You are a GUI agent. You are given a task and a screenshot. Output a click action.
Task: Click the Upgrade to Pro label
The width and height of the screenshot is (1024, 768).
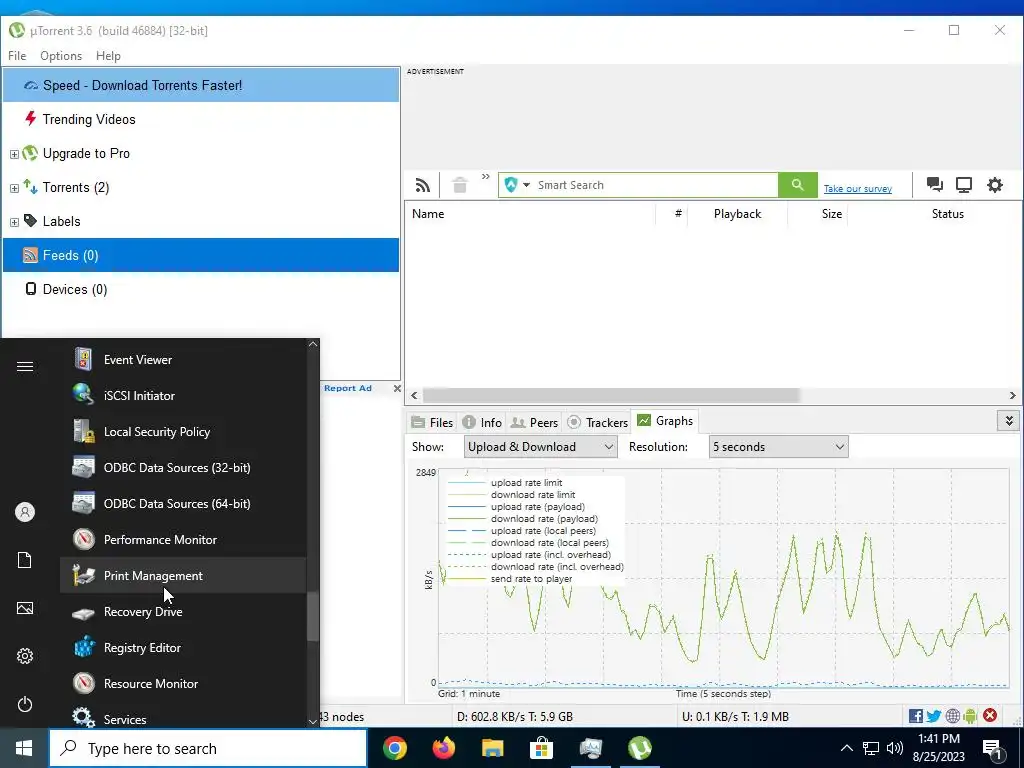[x=86, y=153]
